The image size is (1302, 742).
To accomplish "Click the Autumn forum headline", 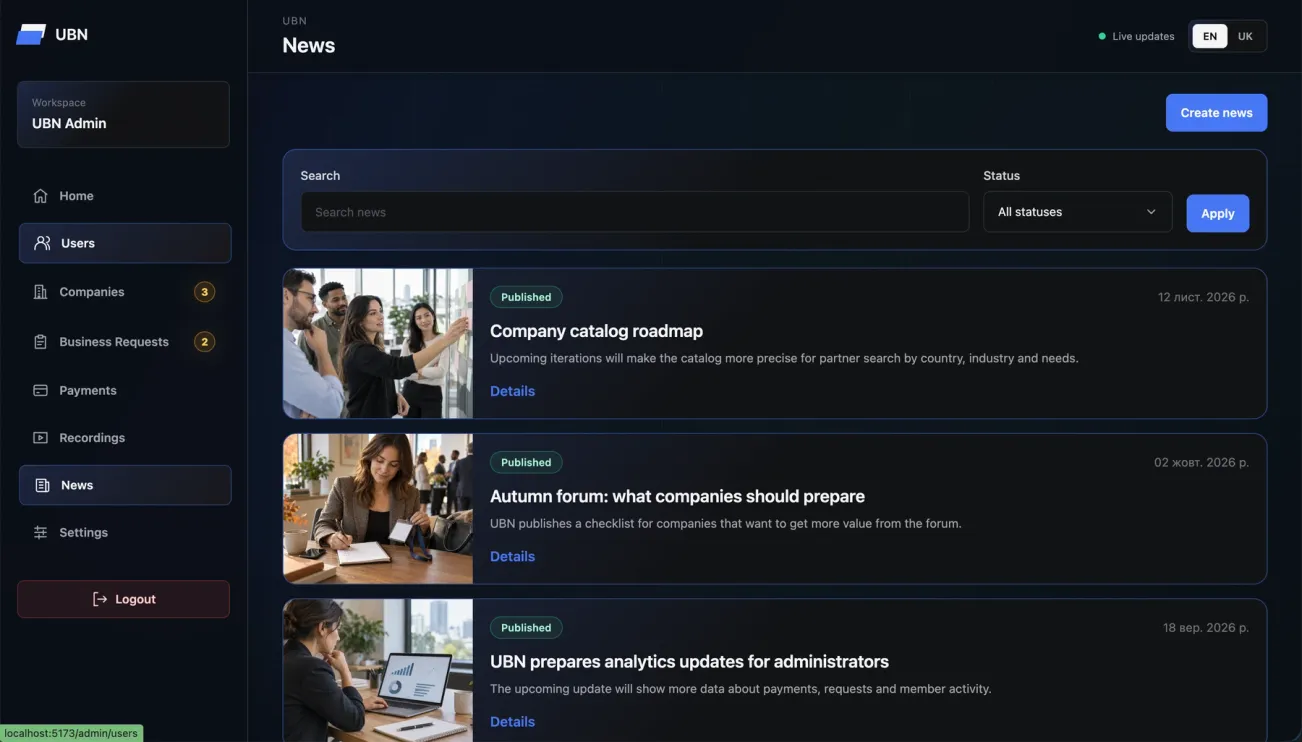I will (x=677, y=496).
